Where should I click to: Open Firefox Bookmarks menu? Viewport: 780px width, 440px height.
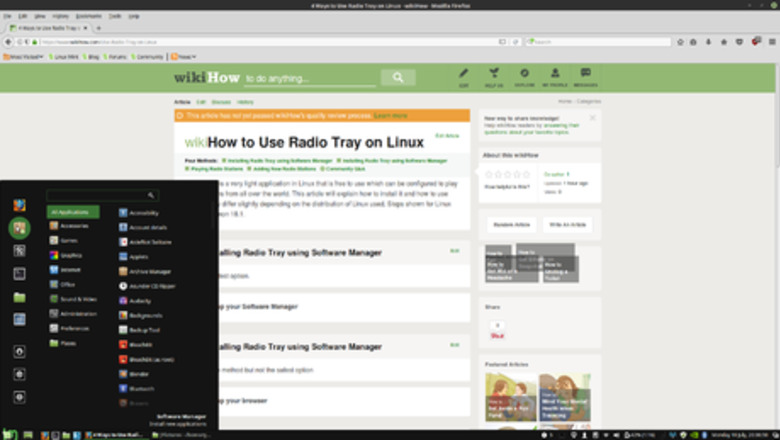click(89, 16)
